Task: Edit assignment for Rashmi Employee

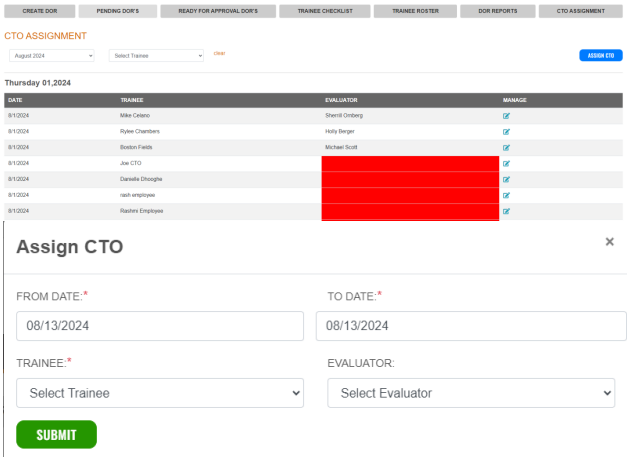Action: pyautogui.click(x=506, y=211)
